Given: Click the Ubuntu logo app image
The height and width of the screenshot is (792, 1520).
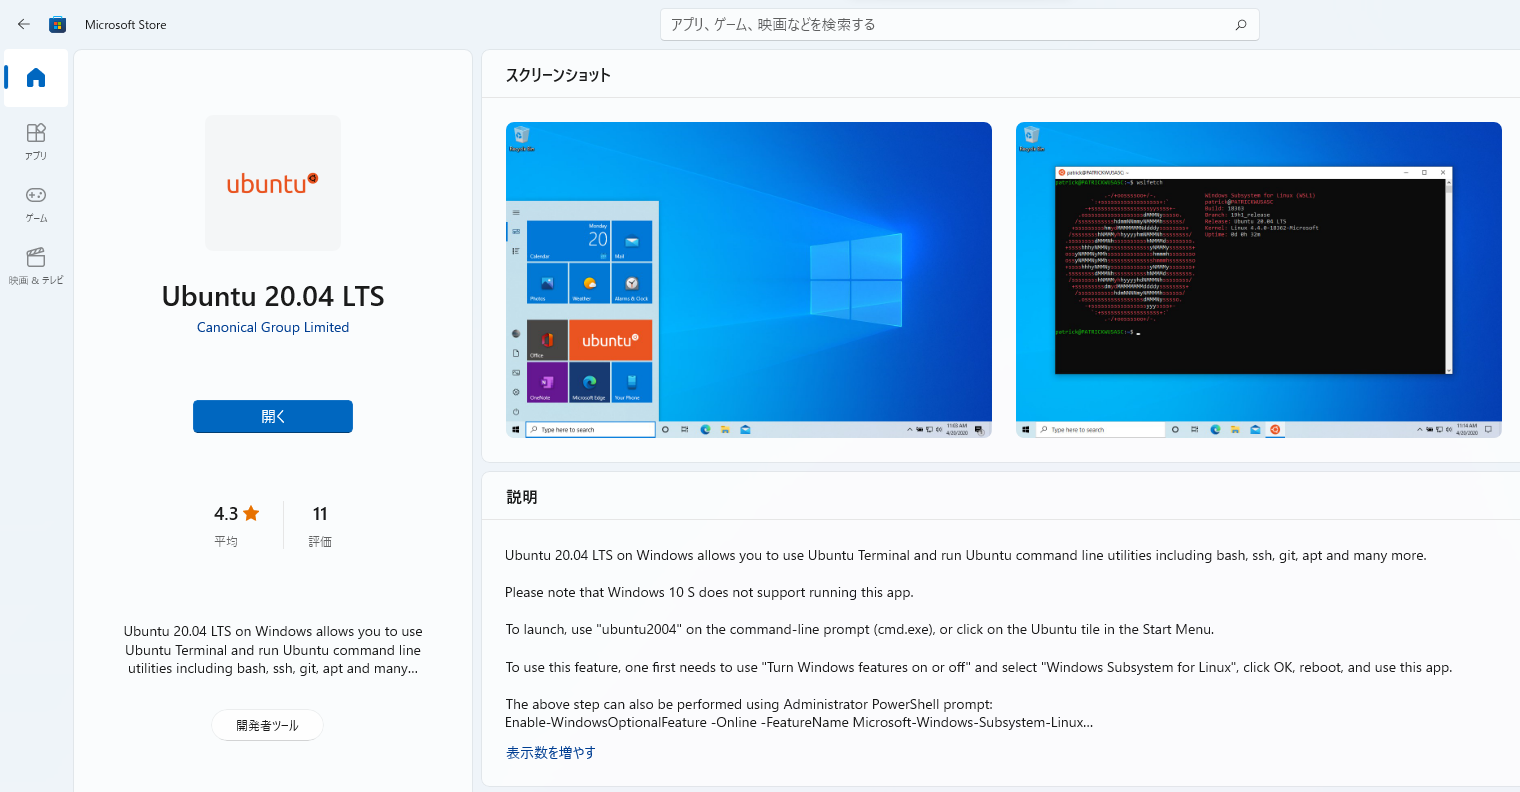Looking at the screenshot, I should pos(272,182).
